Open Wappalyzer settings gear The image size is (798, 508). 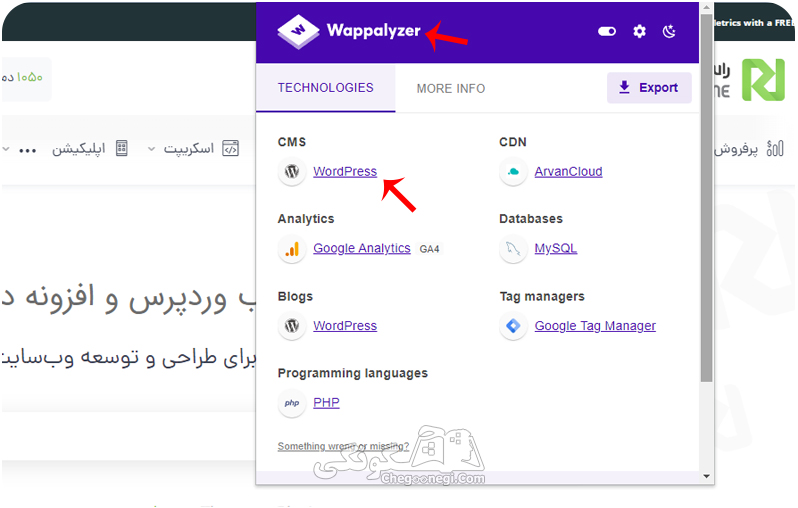[639, 32]
